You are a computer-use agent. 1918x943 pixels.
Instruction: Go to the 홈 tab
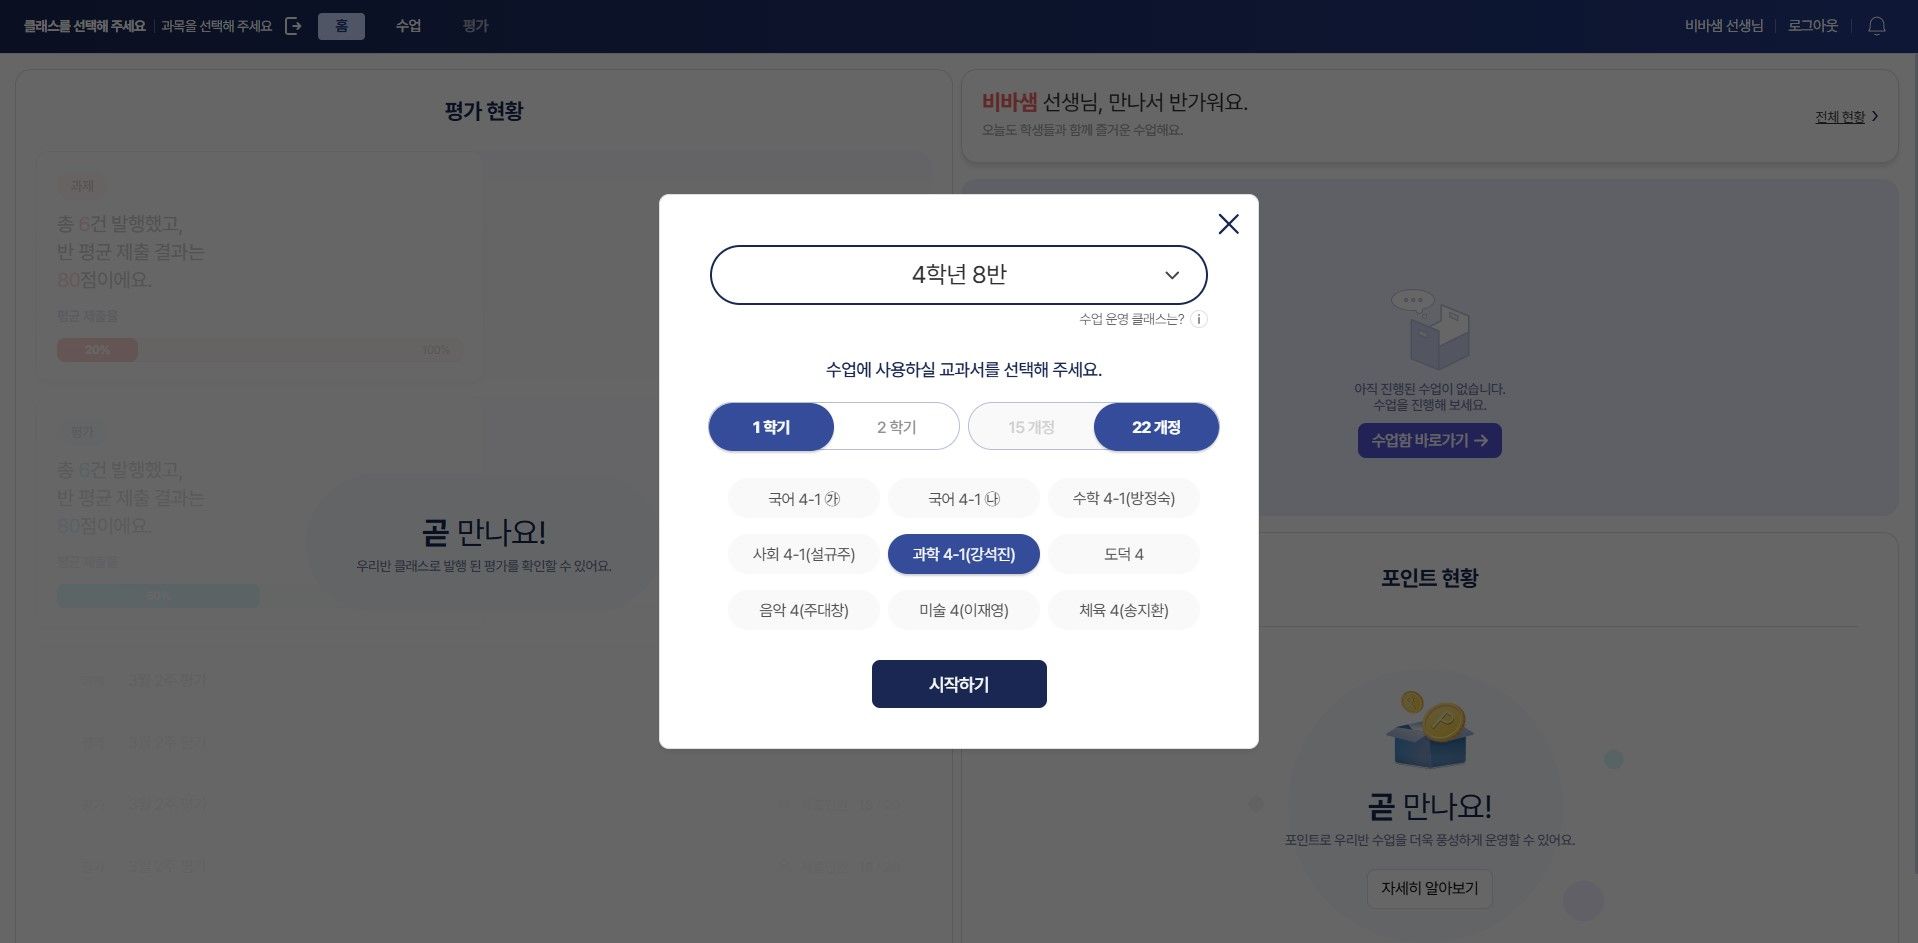341,26
